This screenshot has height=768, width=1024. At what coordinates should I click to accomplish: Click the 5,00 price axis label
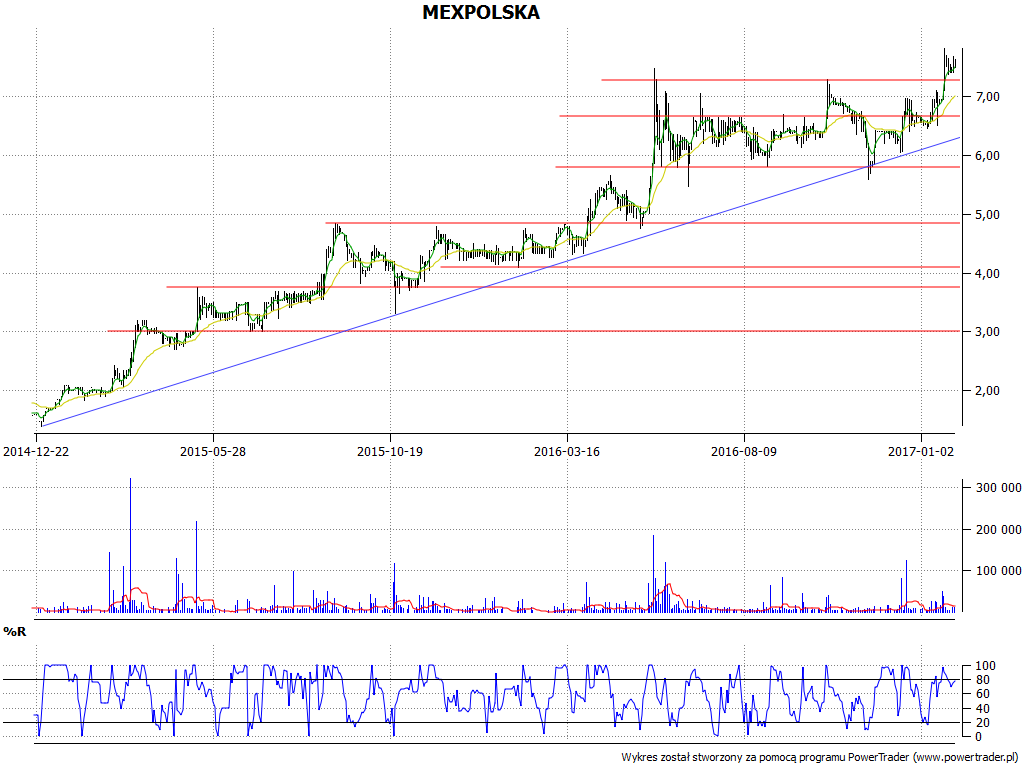[988, 214]
